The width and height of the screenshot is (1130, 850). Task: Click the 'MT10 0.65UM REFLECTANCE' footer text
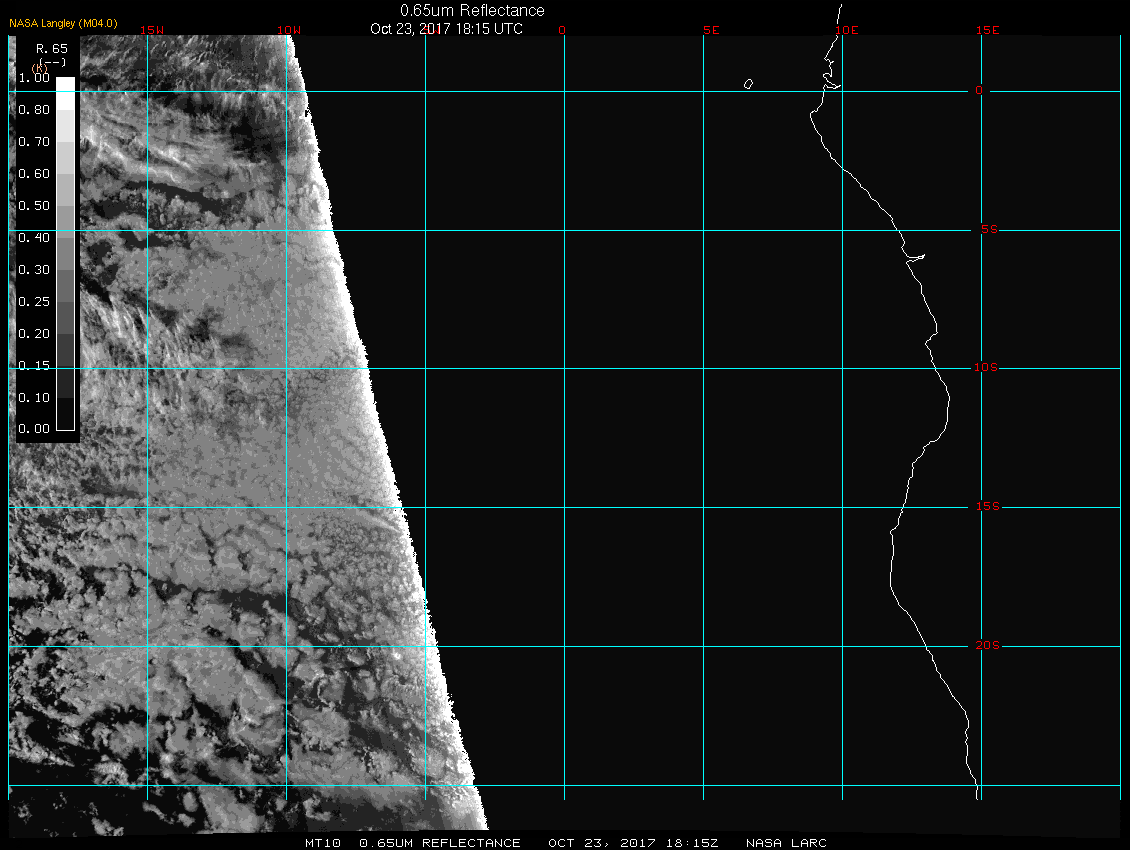[412, 843]
